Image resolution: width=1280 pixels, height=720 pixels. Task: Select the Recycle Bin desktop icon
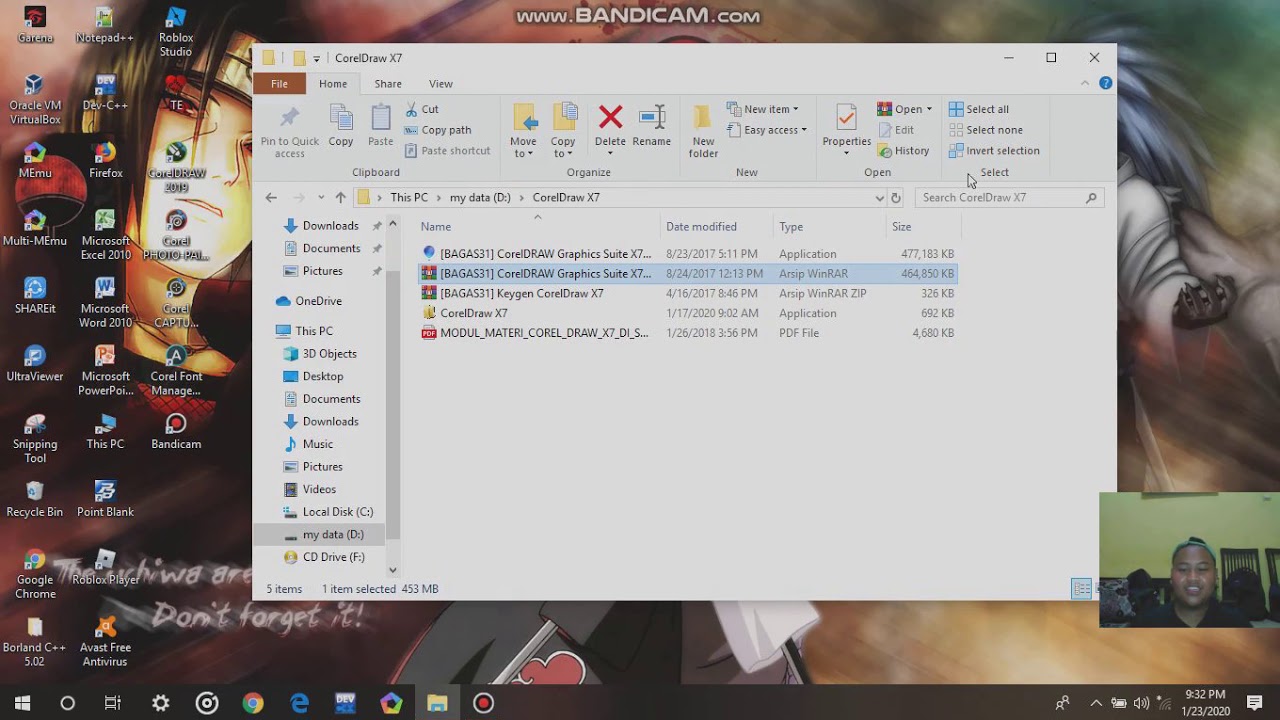35,500
